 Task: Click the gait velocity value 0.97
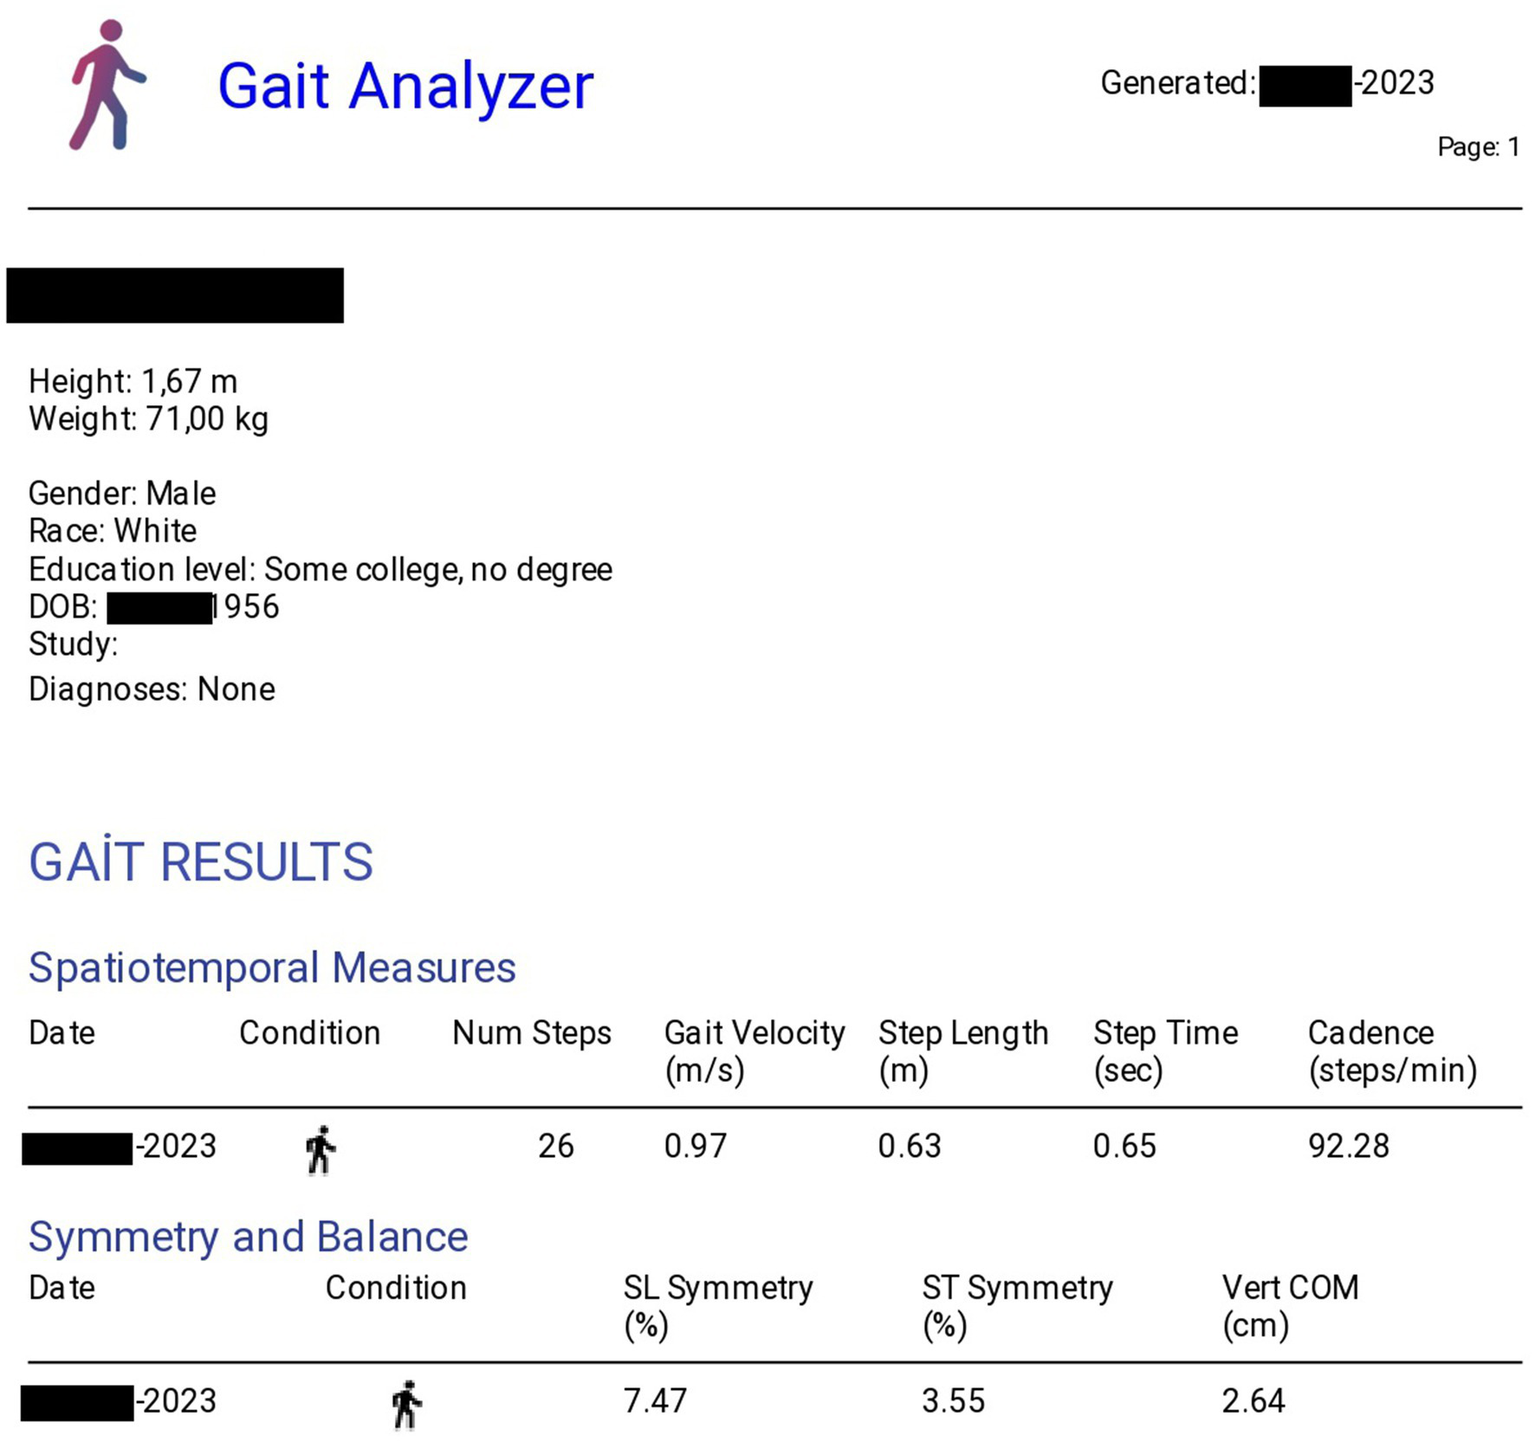[x=695, y=1146]
